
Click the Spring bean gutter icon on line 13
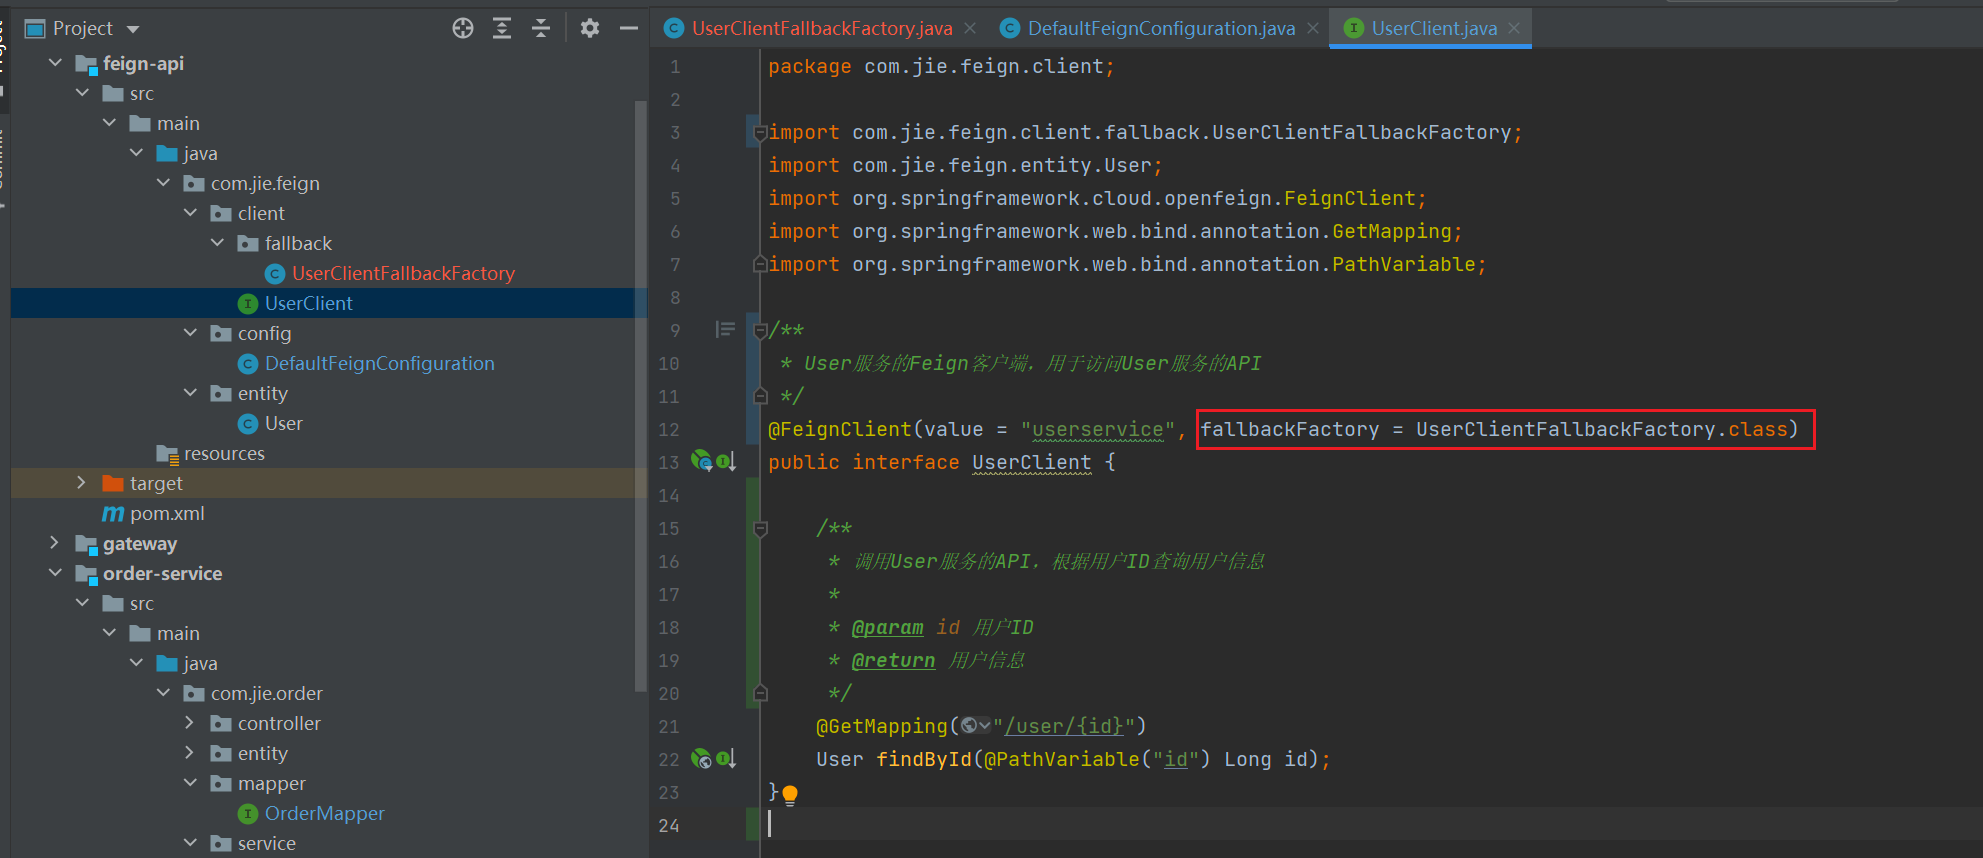(701, 461)
